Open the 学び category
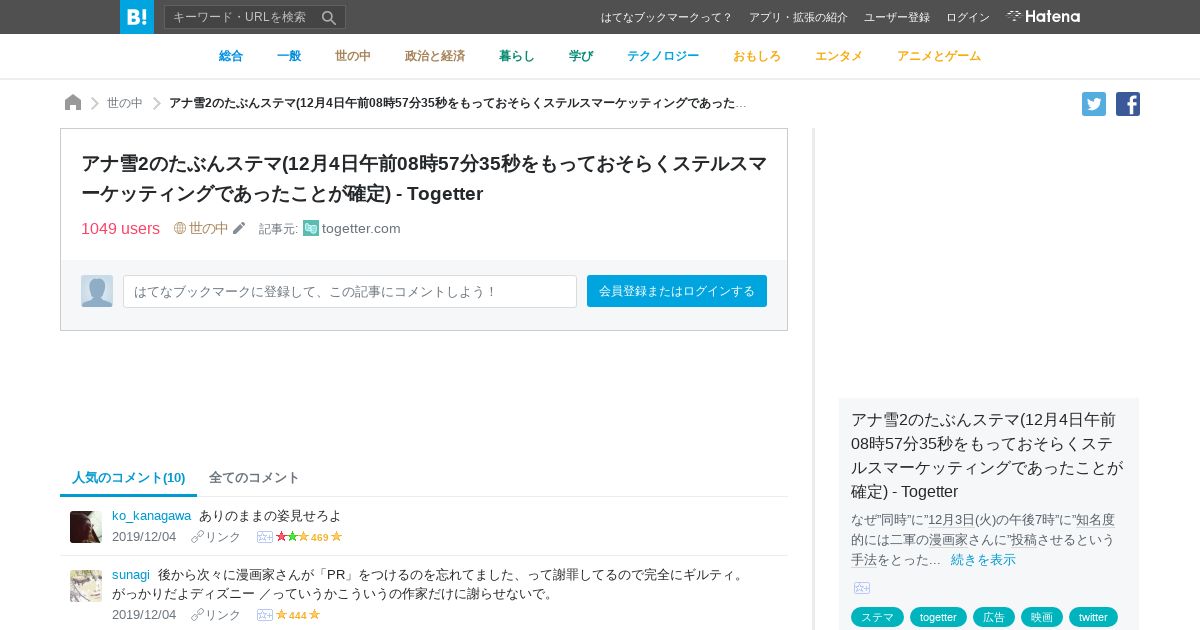Viewport: 1200px width, 630px height. click(581, 56)
